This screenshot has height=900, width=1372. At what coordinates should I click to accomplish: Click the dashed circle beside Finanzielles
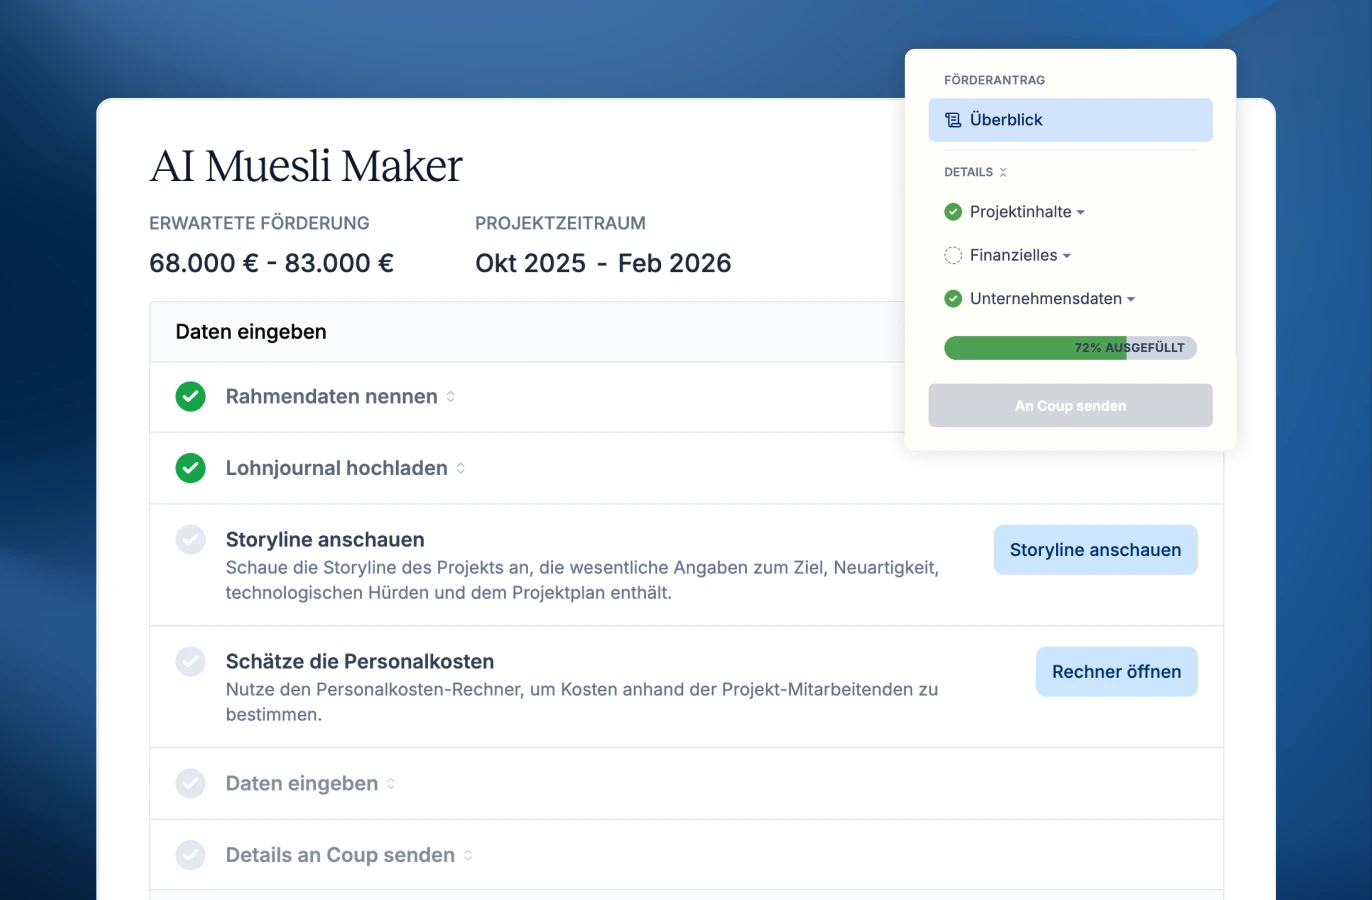click(x=953, y=255)
